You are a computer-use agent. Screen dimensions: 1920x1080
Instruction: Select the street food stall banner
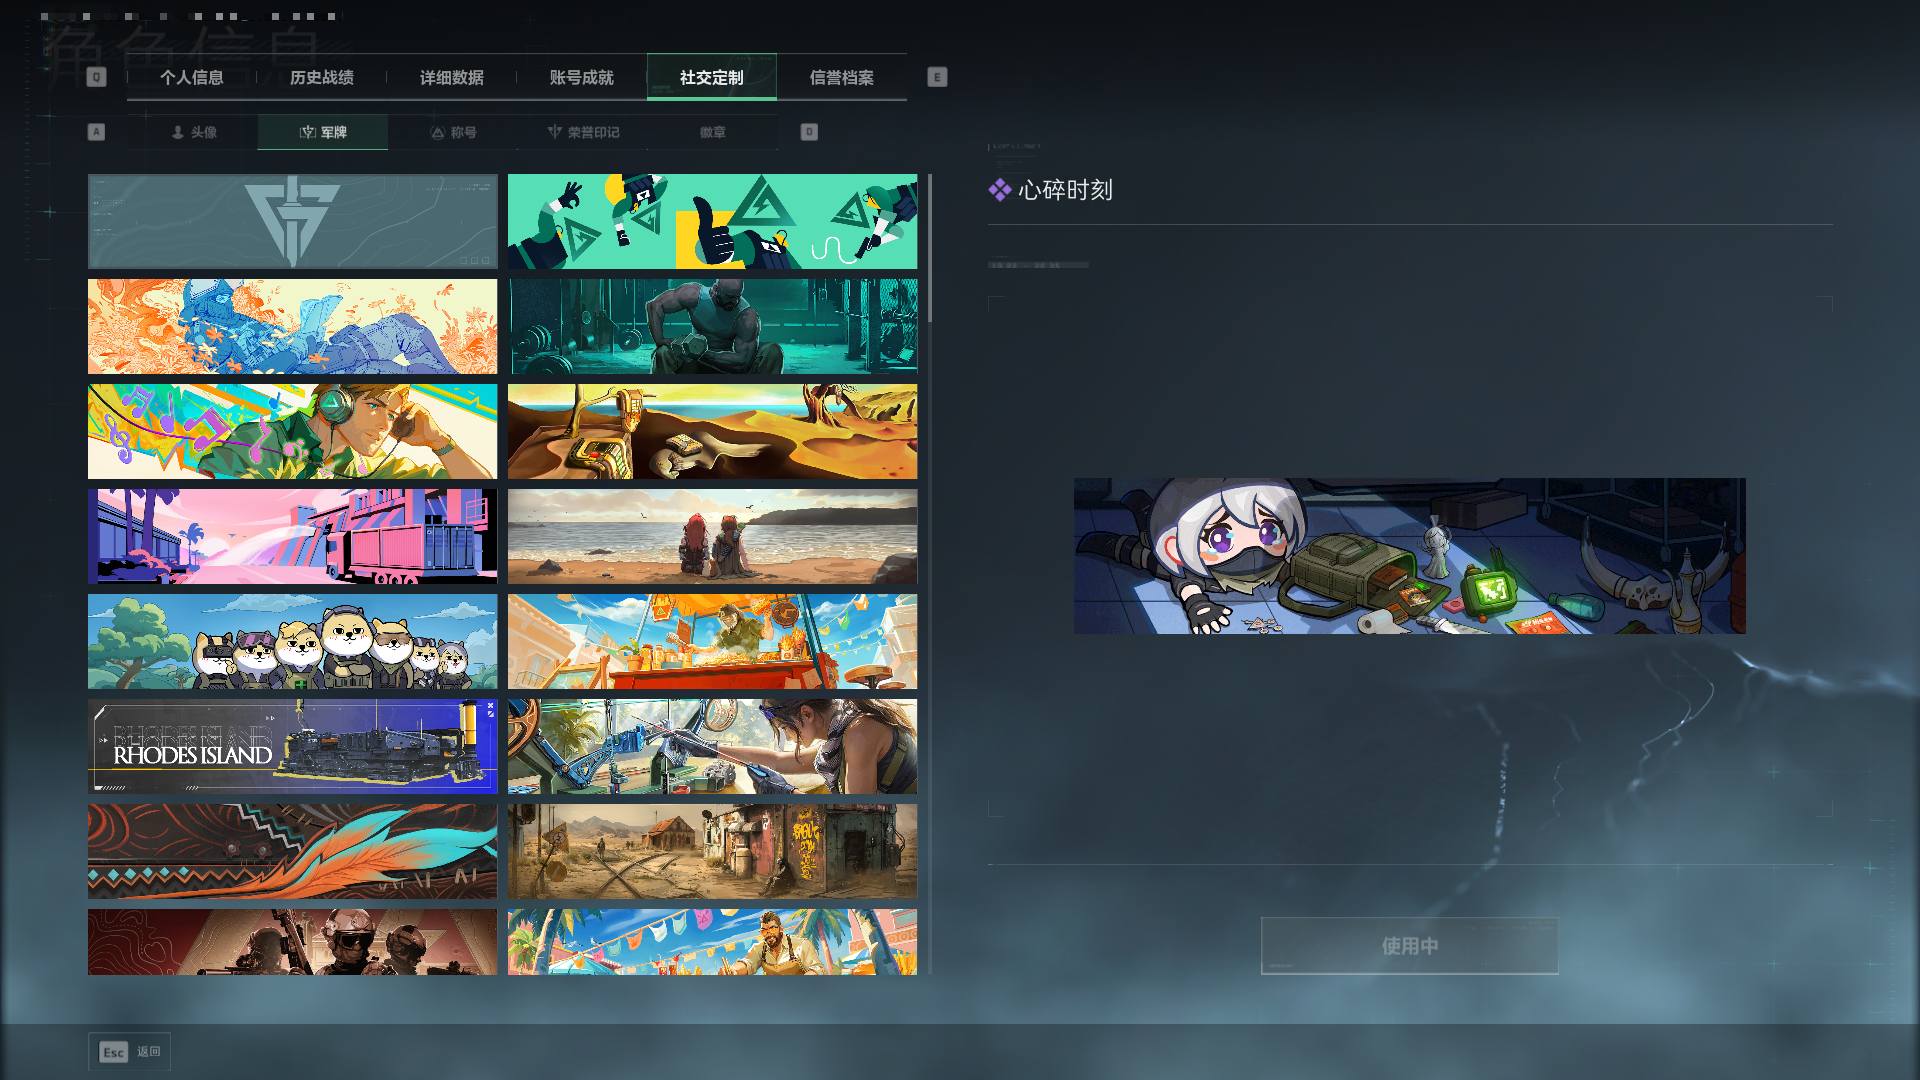point(712,642)
